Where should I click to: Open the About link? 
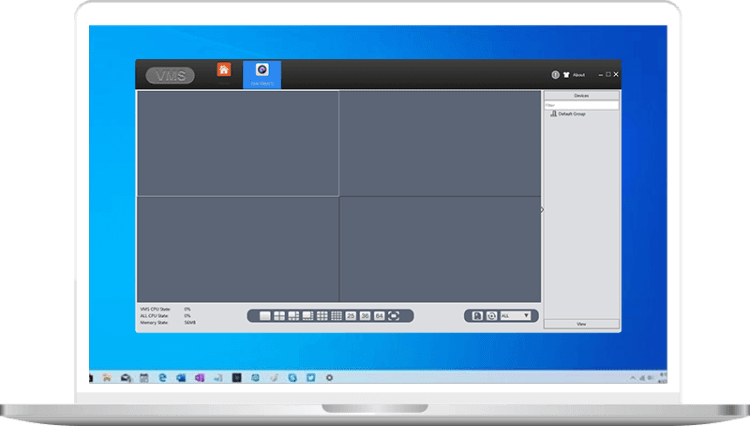tap(579, 75)
